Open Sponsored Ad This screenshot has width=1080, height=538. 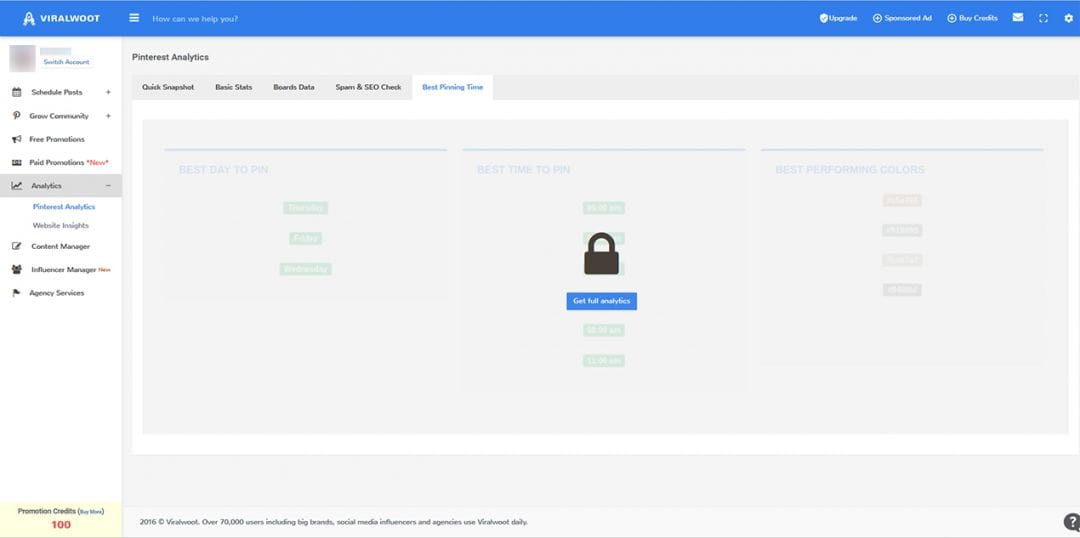click(x=902, y=18)
